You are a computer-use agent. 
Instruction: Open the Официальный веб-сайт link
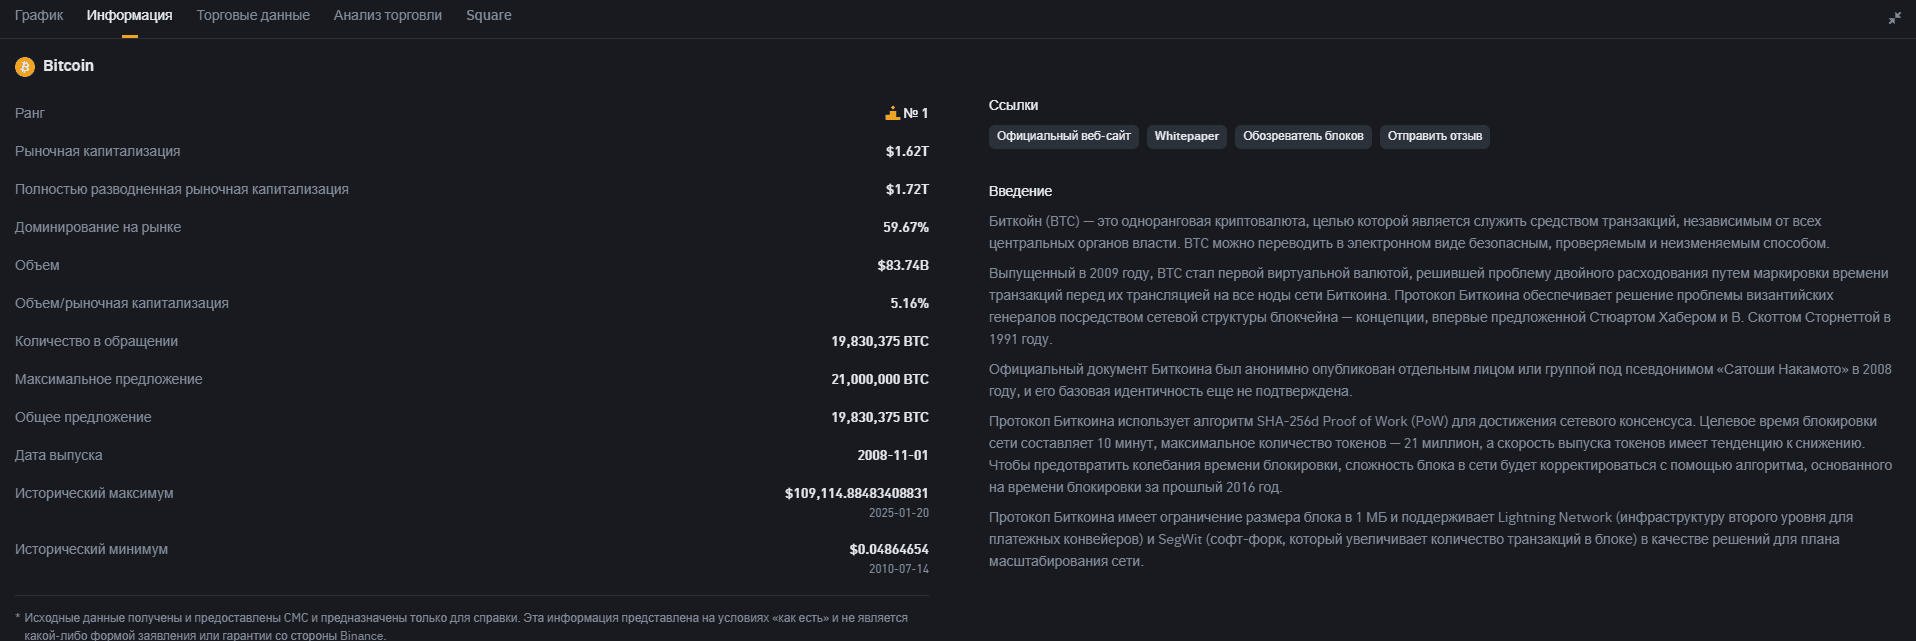pos(1064,136)
